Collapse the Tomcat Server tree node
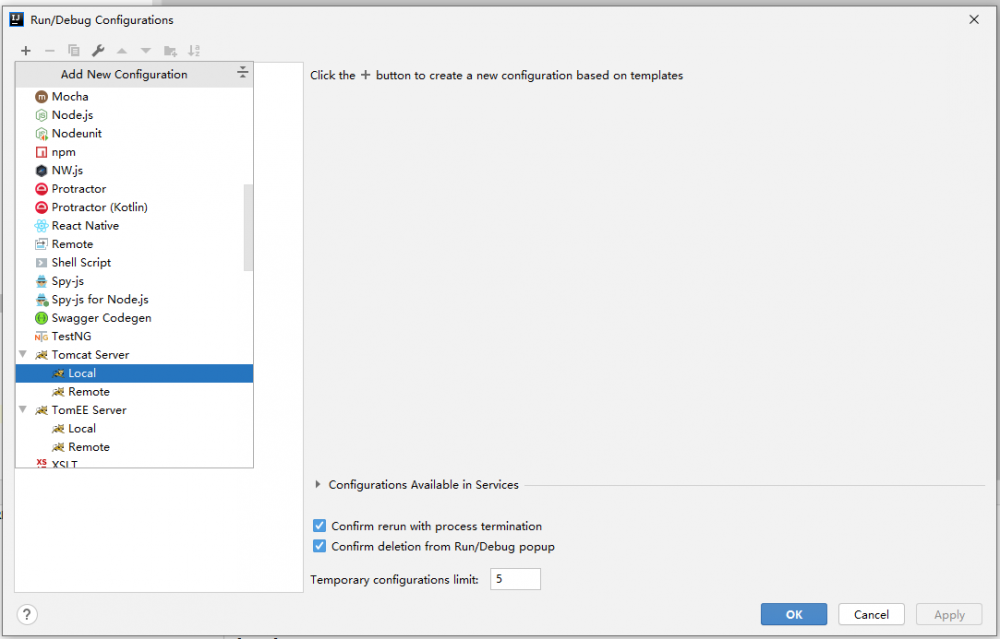Screen dimensions: 1000x639 tap(23, 355)
